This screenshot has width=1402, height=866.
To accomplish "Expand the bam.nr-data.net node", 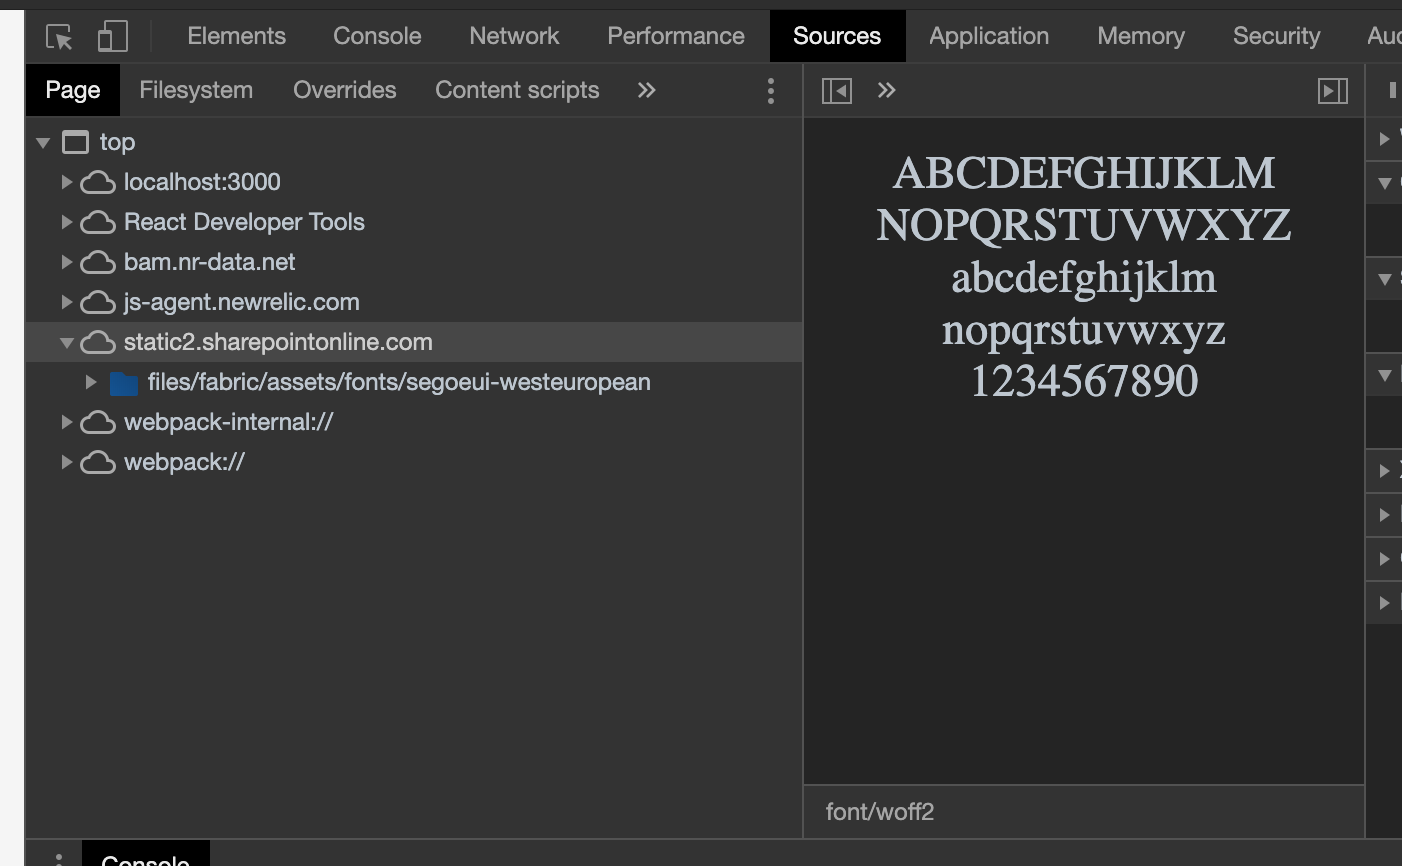I will (x=66, y=262).
